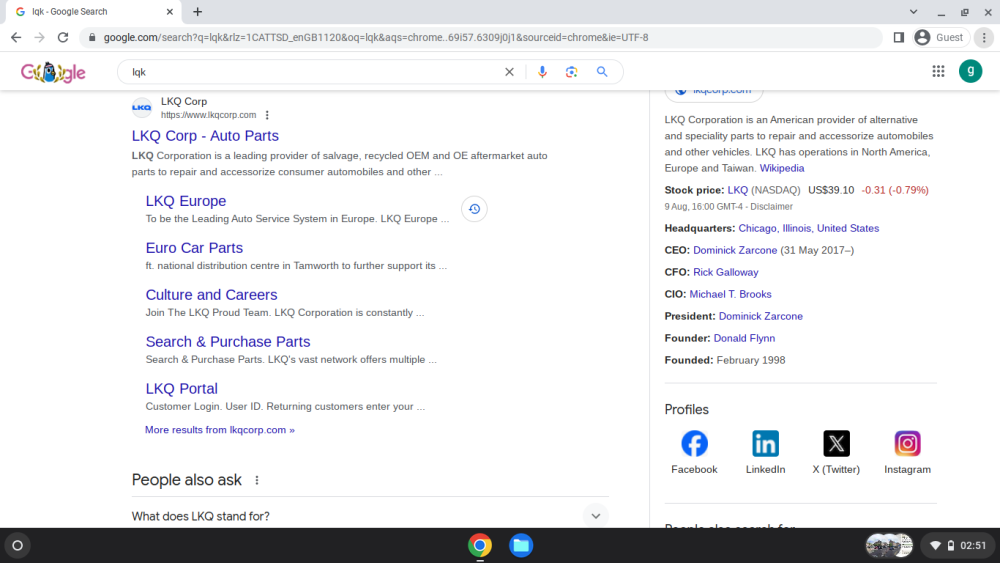Open LKQ Corp - Auto Parts result
The height and width of the screenshot is (563, 1000).
pos(205,136)
